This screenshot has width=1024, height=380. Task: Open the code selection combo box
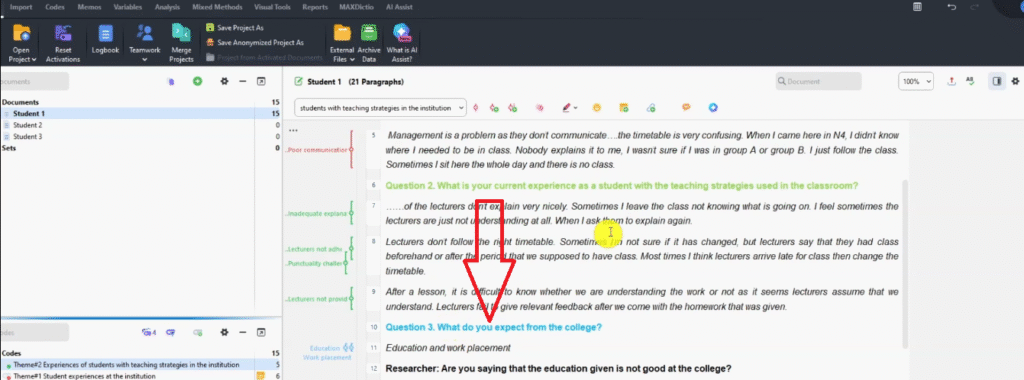pos(381,107)
